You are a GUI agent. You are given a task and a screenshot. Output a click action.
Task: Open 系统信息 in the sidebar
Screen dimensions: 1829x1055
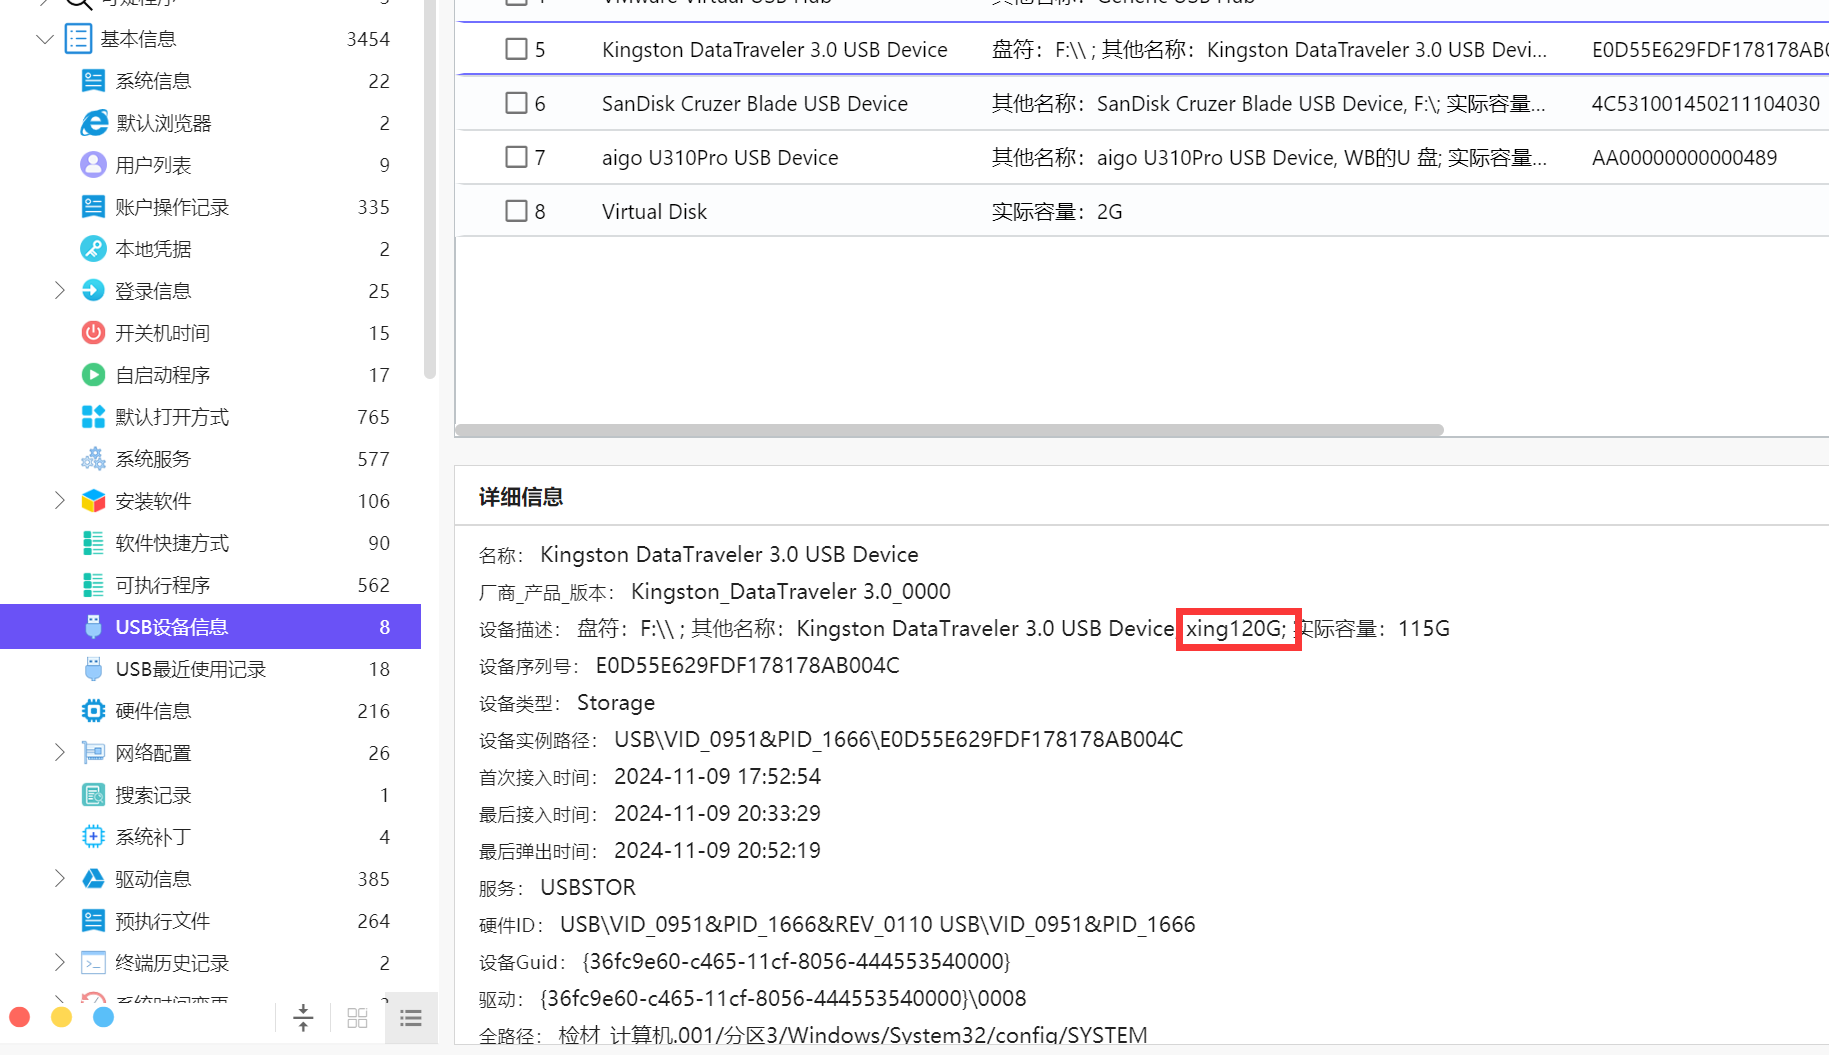[x=153, y=81]
